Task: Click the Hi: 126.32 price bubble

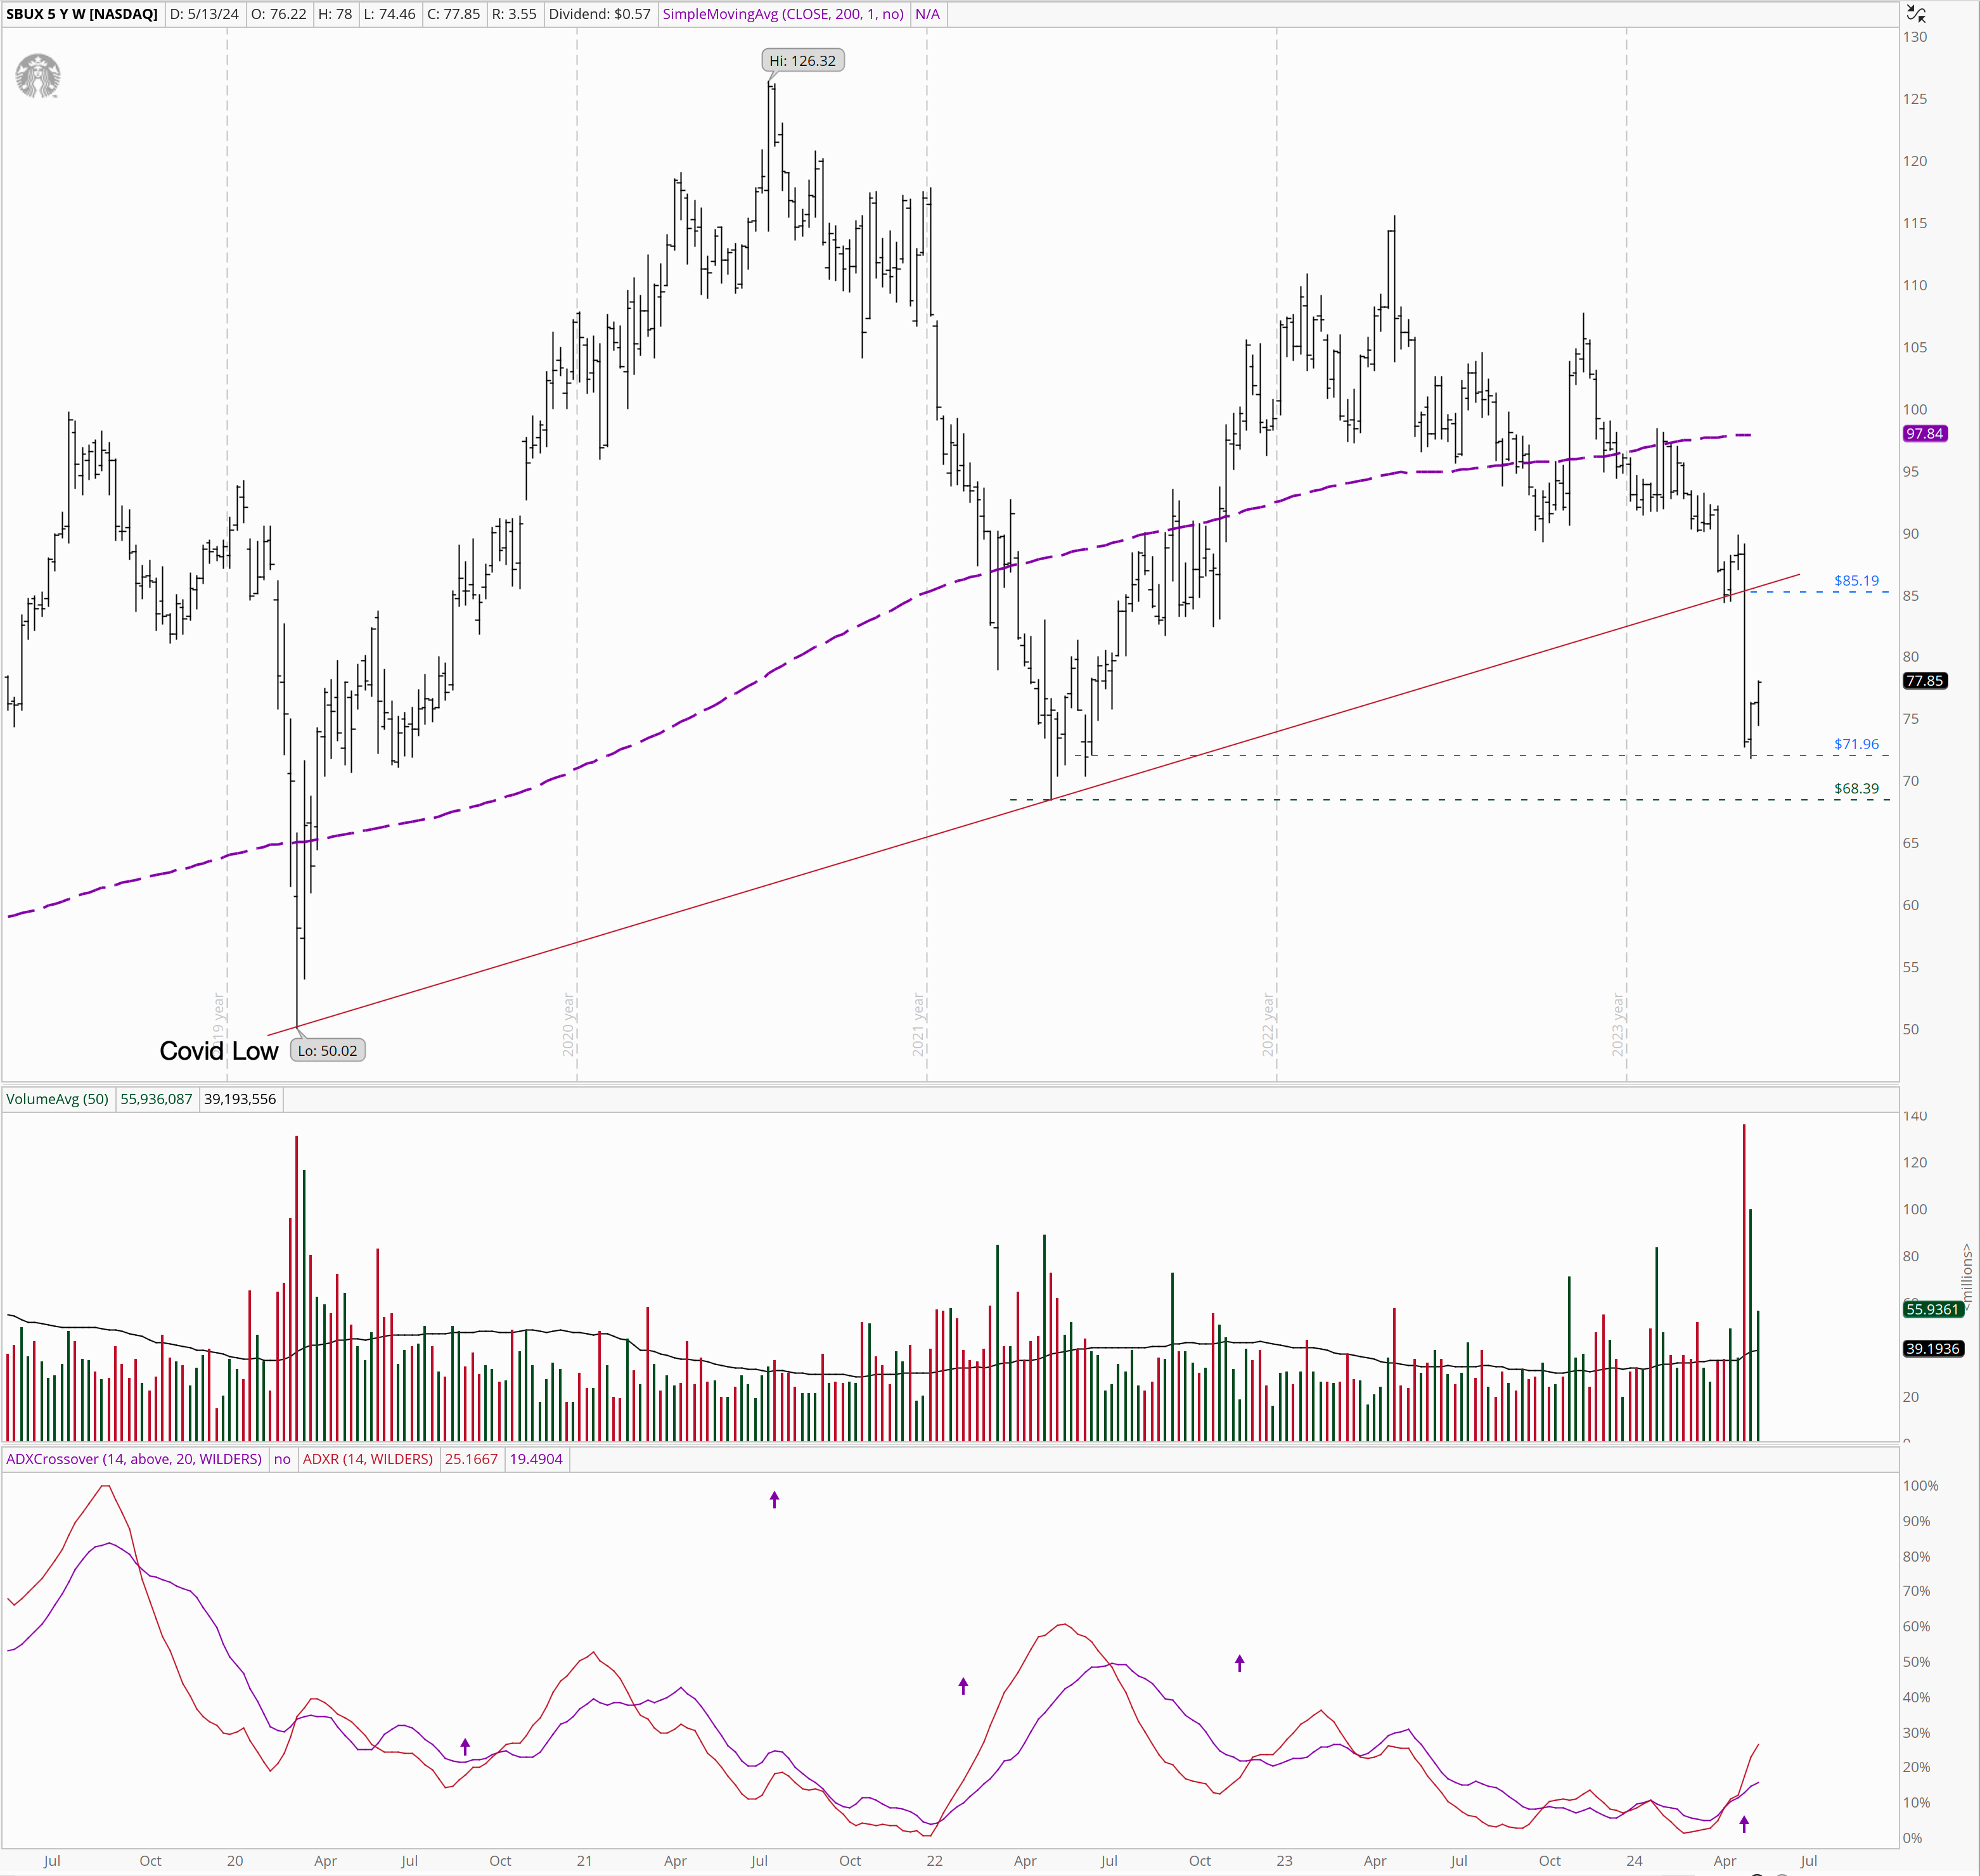Action: click(x=802, y=60)
